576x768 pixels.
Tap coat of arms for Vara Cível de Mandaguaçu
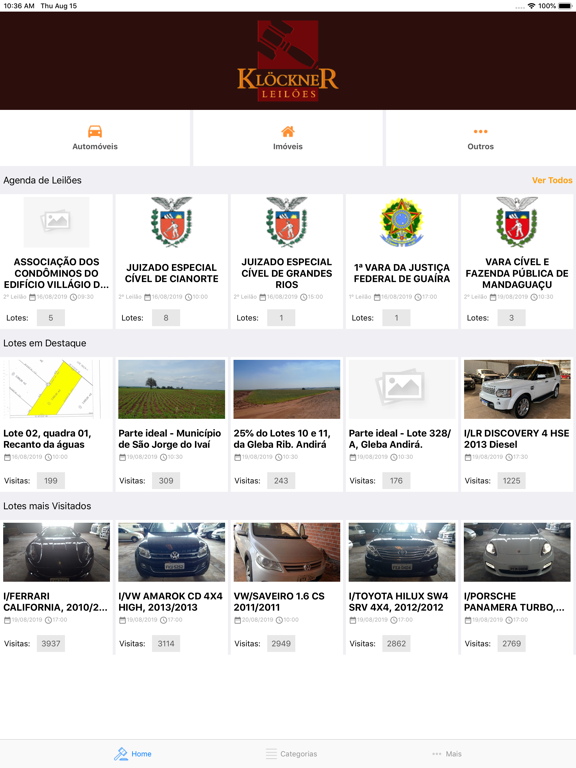tap(517, 222)
